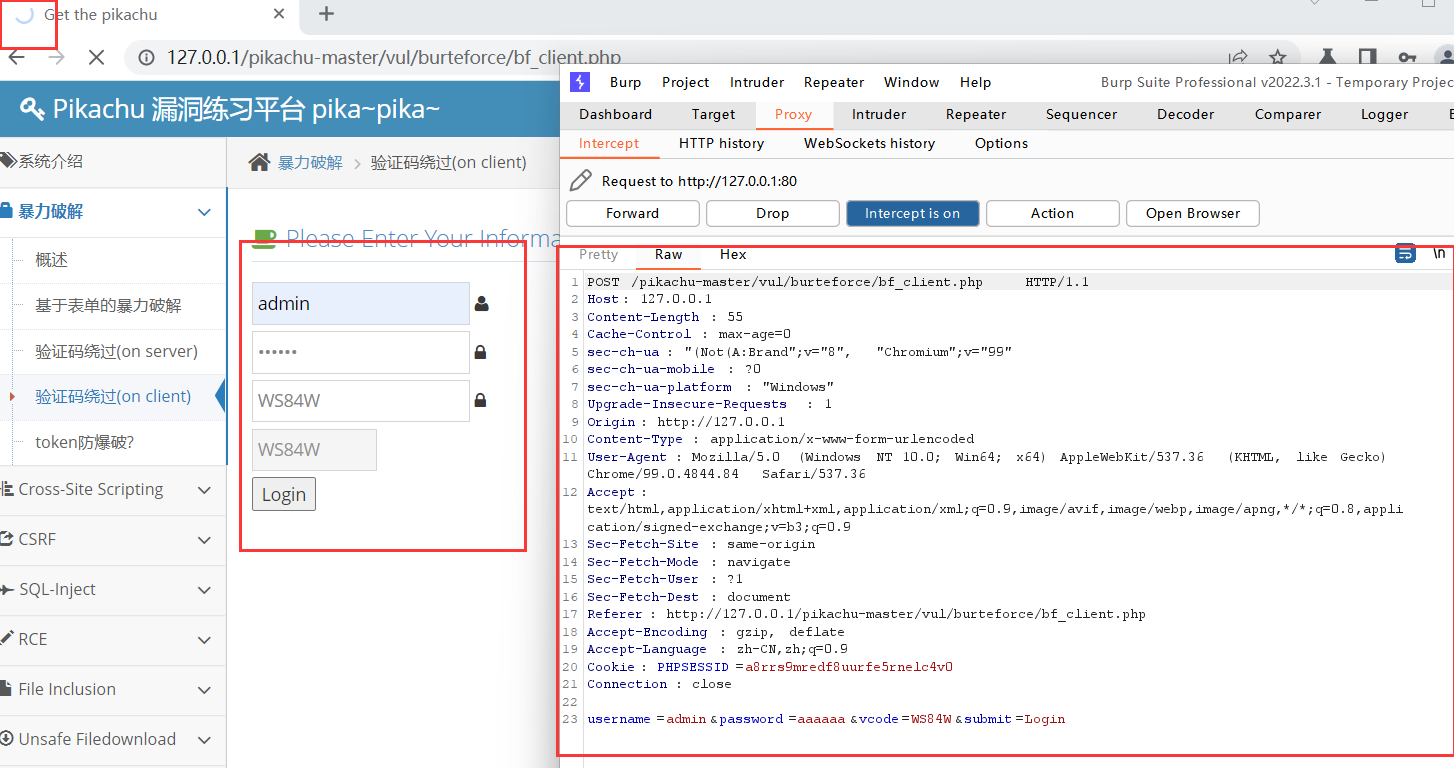Toggle the Intercept is on button
1454x768 pixels.
tap(912, 213)
